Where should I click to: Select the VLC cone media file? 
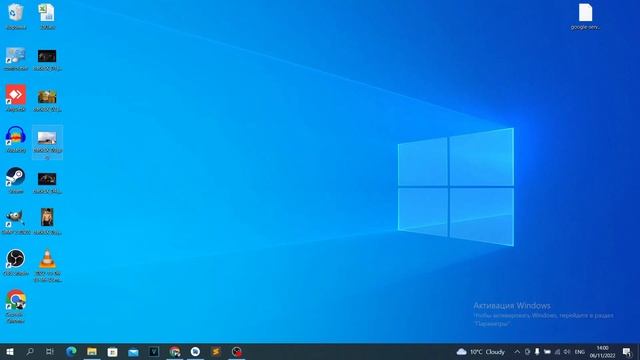tap(47, 266)
